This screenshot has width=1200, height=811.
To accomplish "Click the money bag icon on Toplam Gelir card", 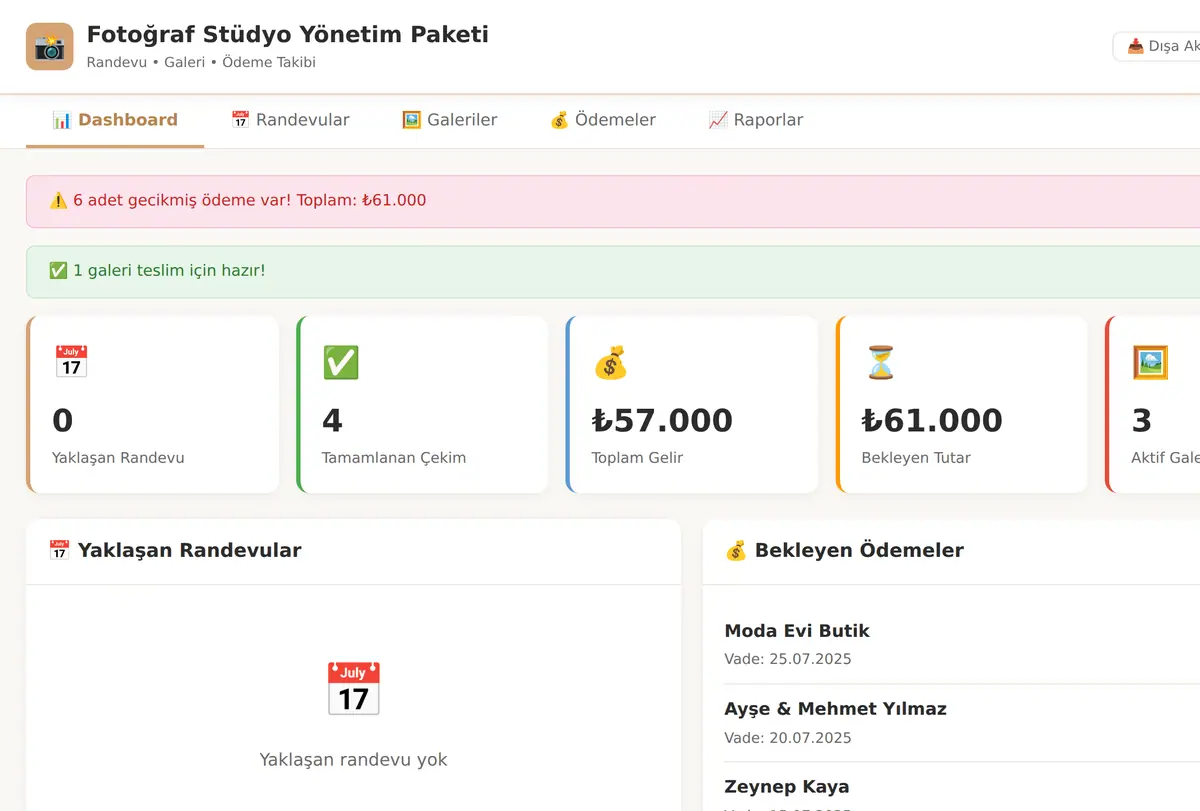I will coord(610,362).
